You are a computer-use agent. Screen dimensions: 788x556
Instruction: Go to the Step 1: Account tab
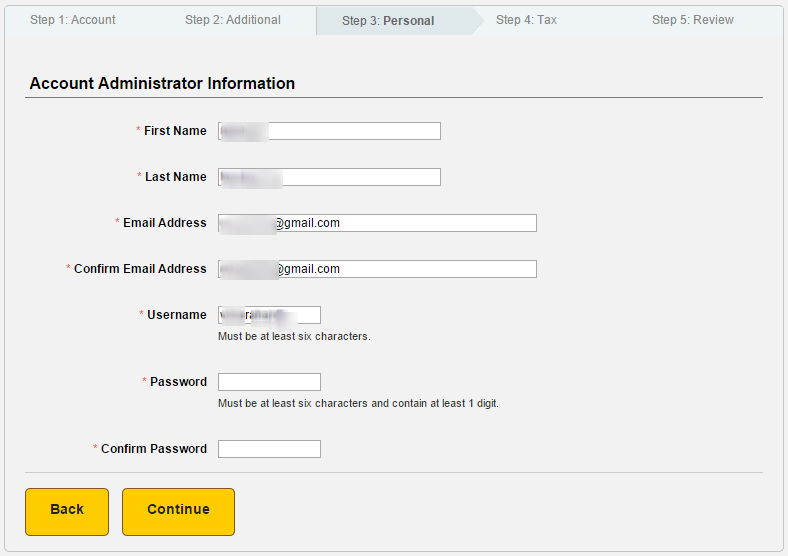click(73, 20)
